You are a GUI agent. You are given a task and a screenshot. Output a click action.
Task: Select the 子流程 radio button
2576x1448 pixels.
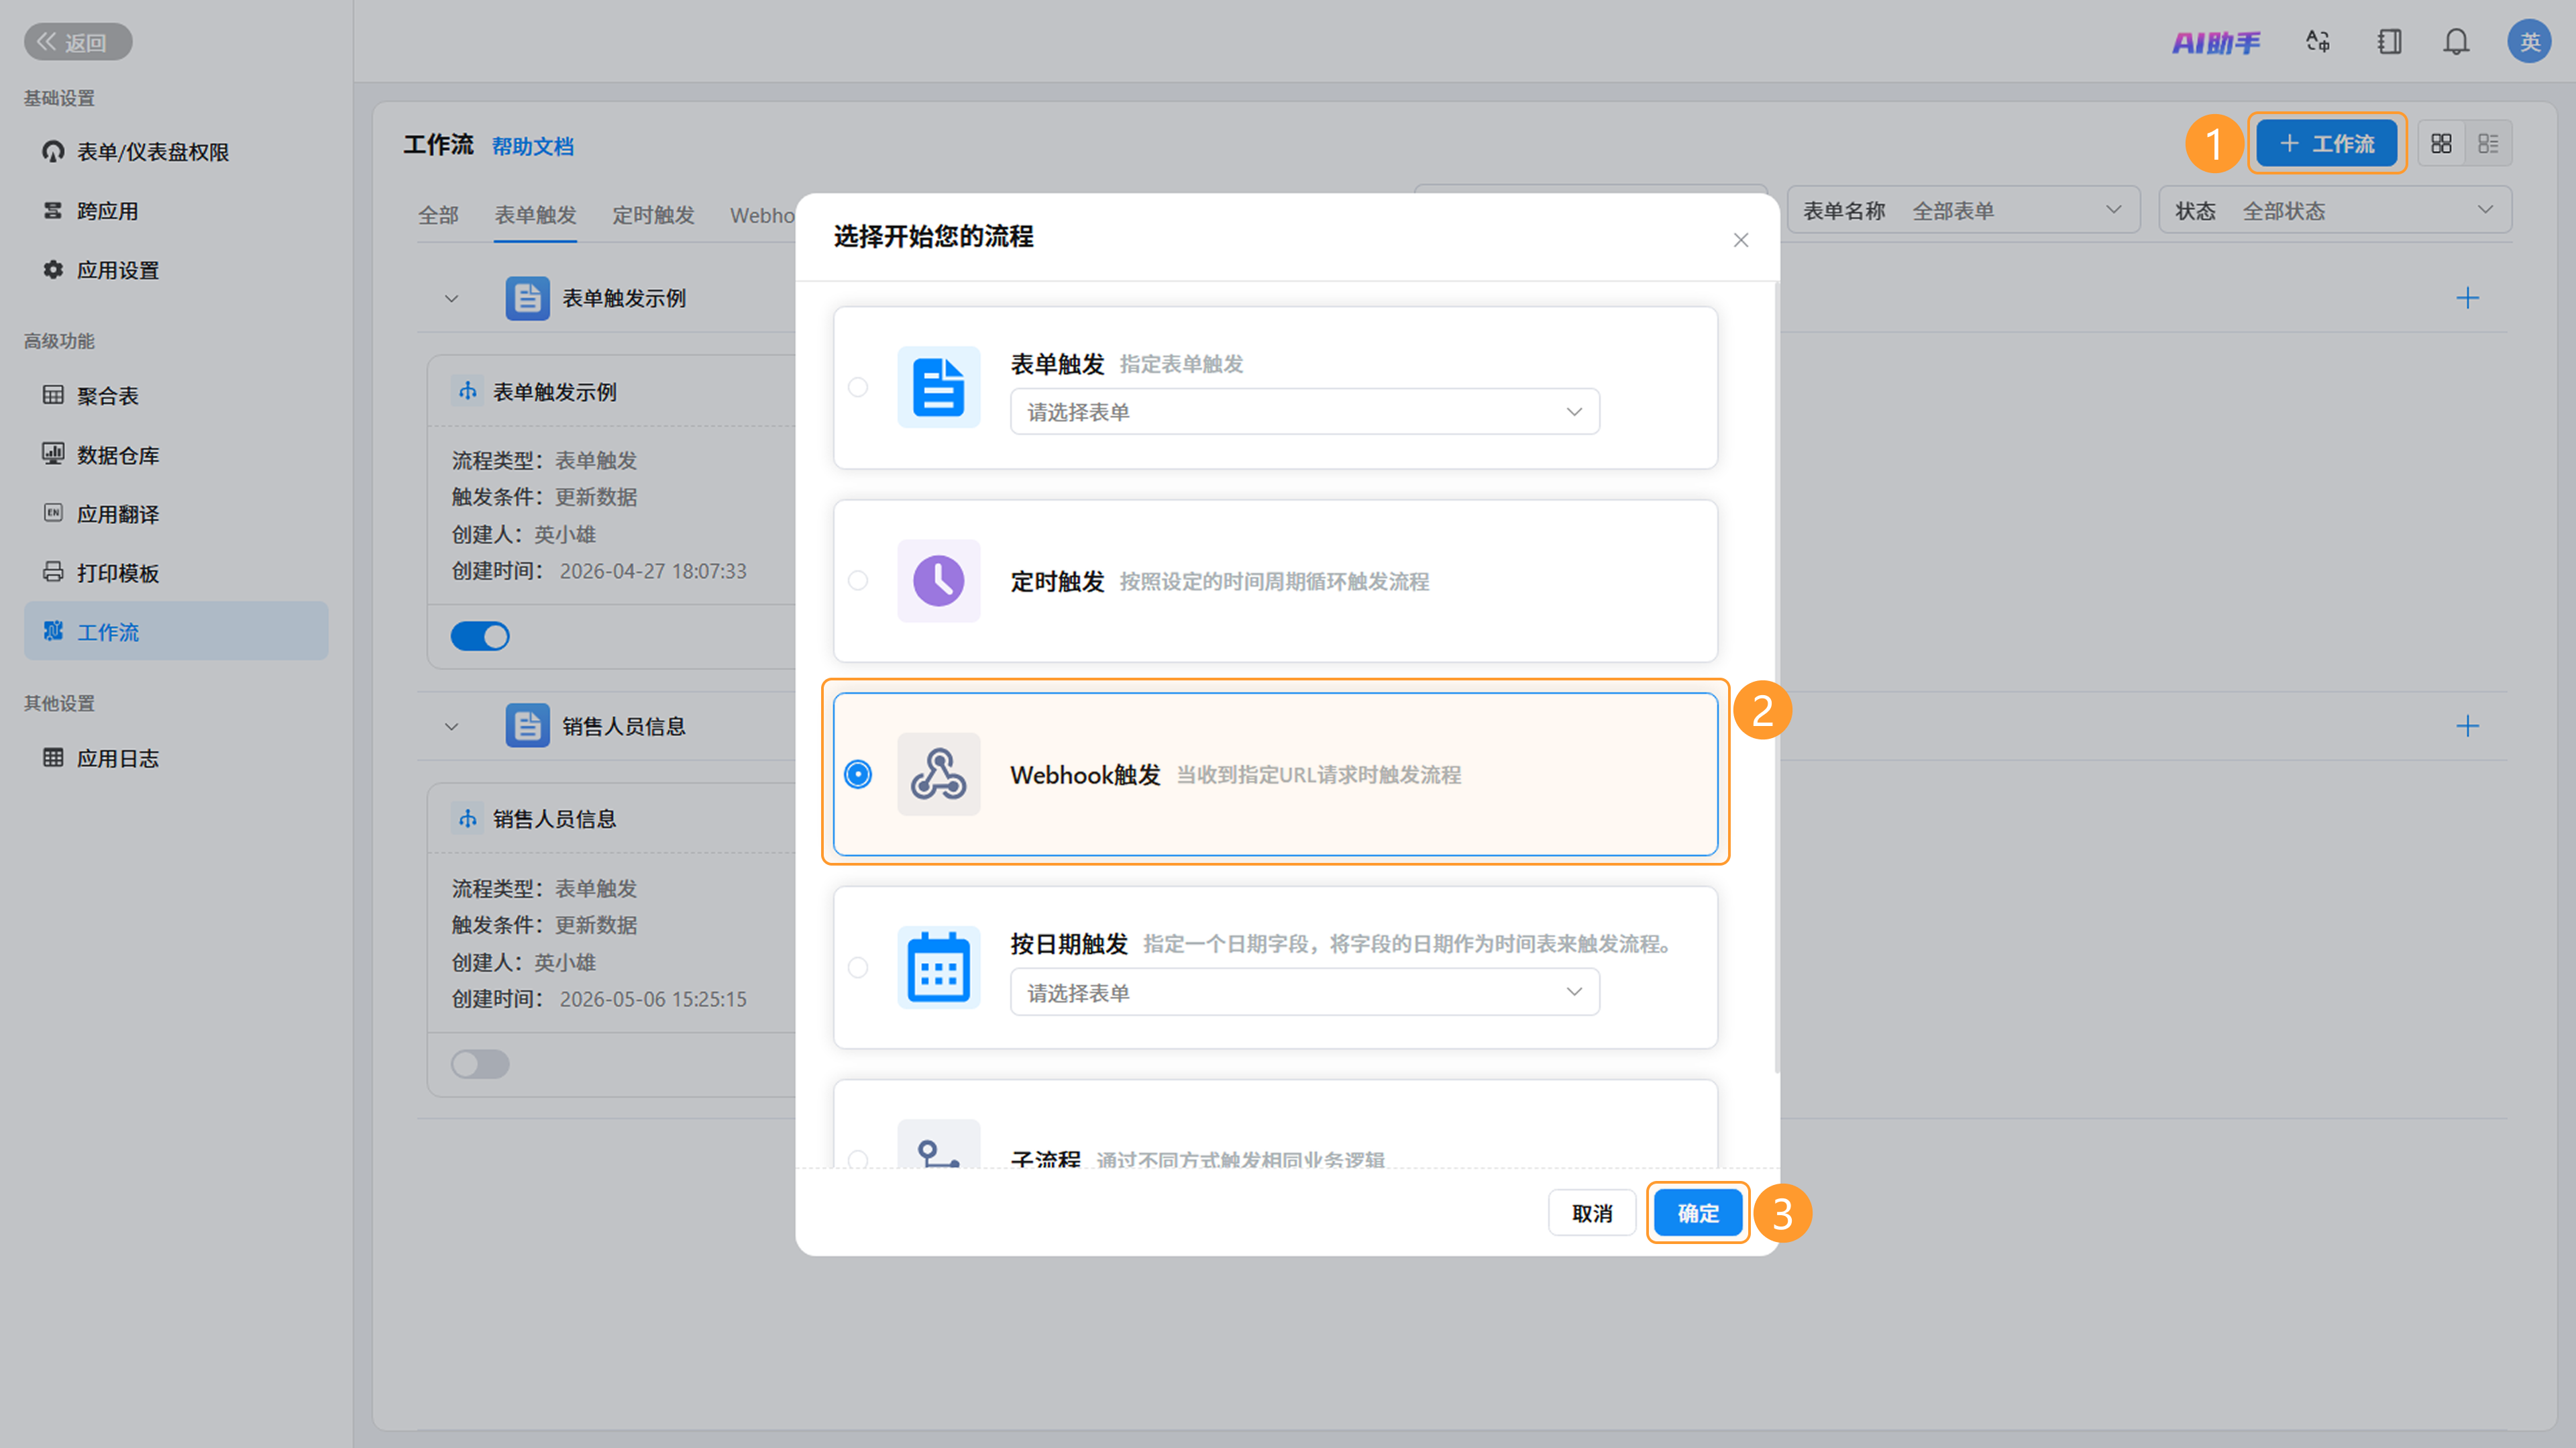[x=858, y=1159]
